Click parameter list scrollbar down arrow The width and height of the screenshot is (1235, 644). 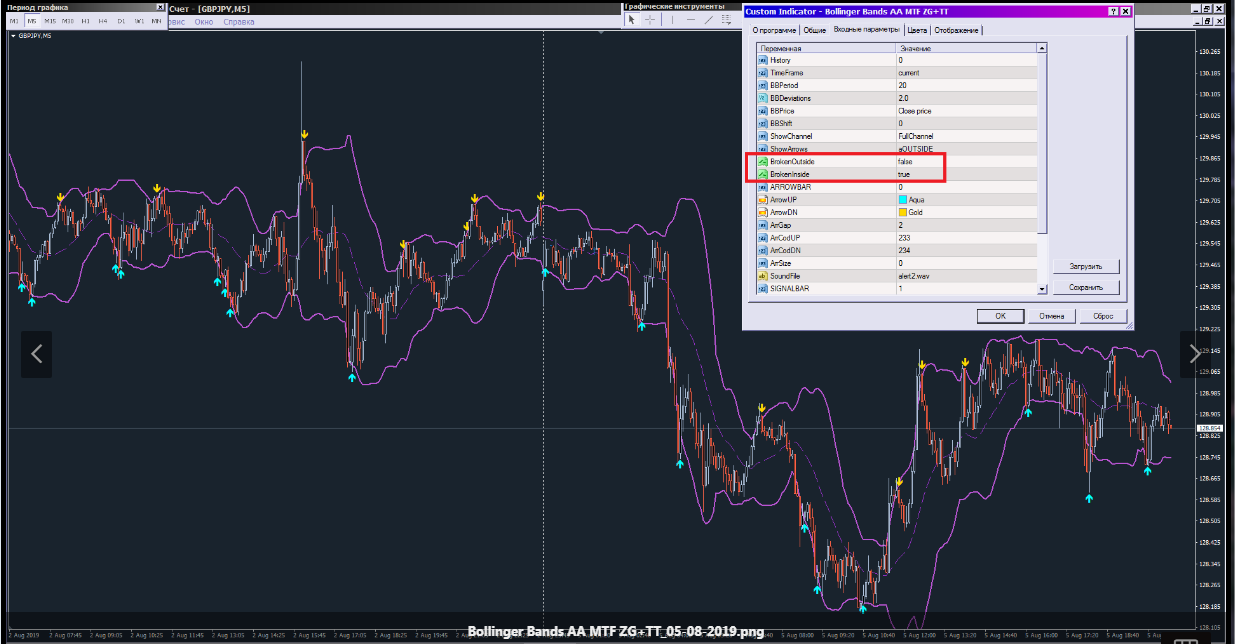point(1042,289)
